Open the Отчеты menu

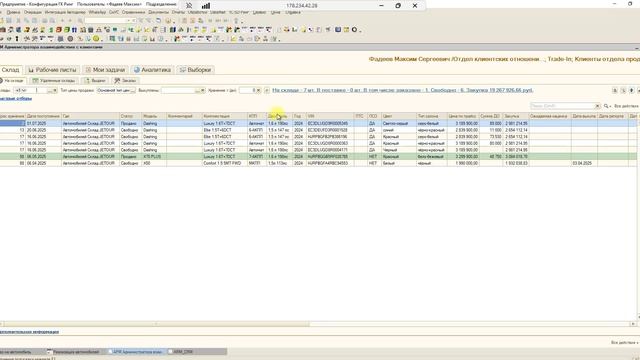(178, 12)
